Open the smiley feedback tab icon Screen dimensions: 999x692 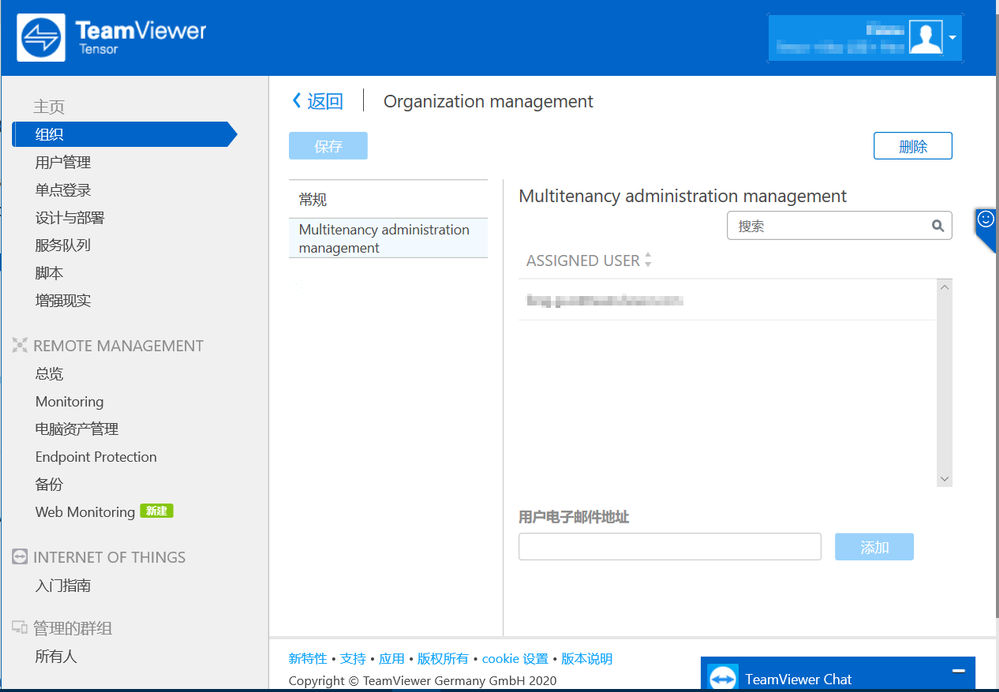[x=985, y=220]
